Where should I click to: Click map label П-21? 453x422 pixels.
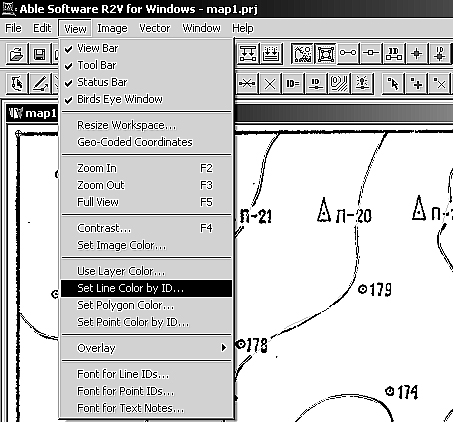click(x=256, y=216)
